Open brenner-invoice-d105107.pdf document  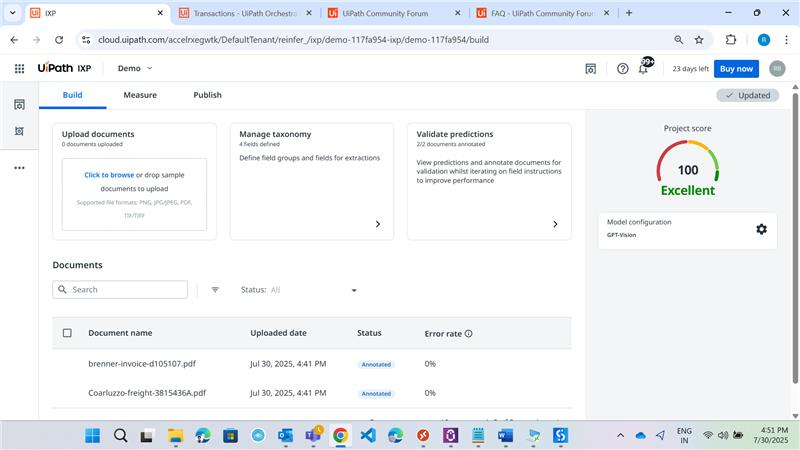[x=142, y=364]
